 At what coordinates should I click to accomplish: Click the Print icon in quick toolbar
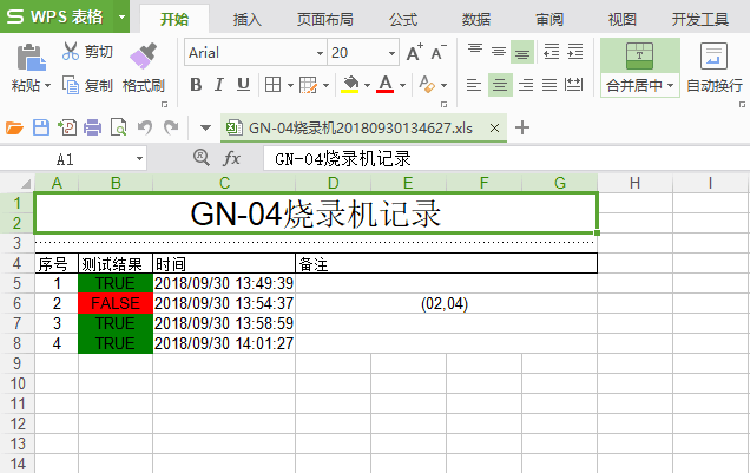(x=93, y=127)
